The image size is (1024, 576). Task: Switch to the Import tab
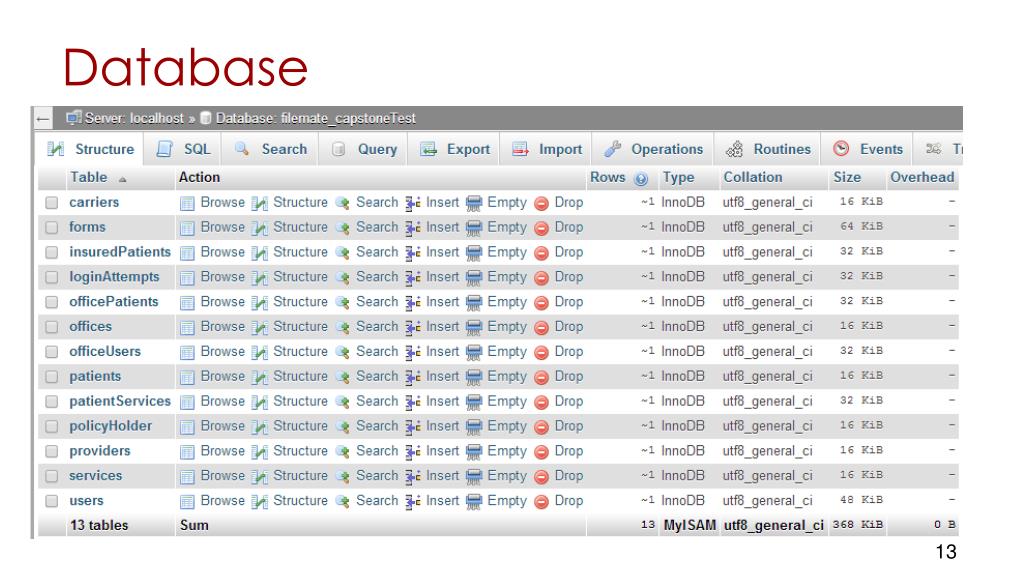pyautogui.click(x=547, y=149)
